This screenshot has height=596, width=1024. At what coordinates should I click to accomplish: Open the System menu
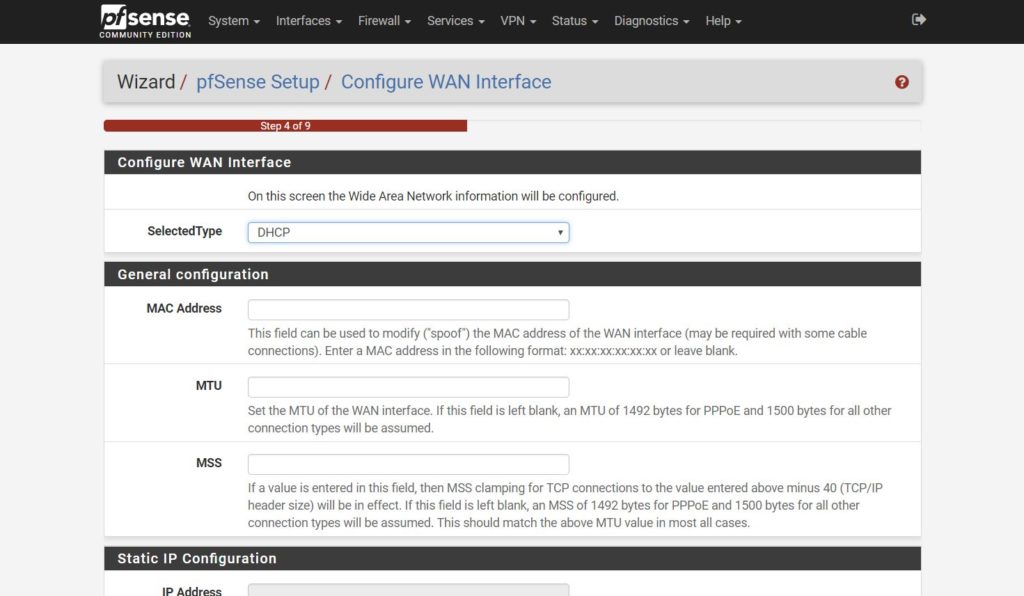[x=234, y=21]
